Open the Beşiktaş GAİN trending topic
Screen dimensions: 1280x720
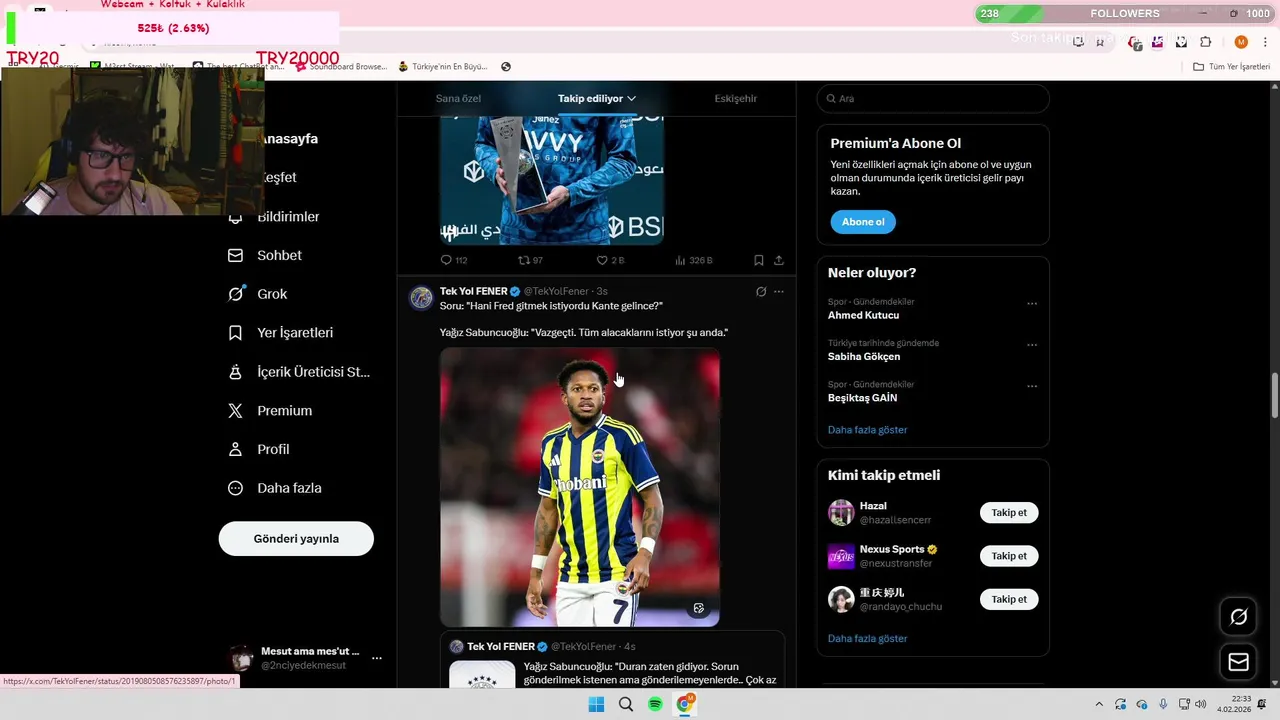pyautogui.click(x=862, y=398)
